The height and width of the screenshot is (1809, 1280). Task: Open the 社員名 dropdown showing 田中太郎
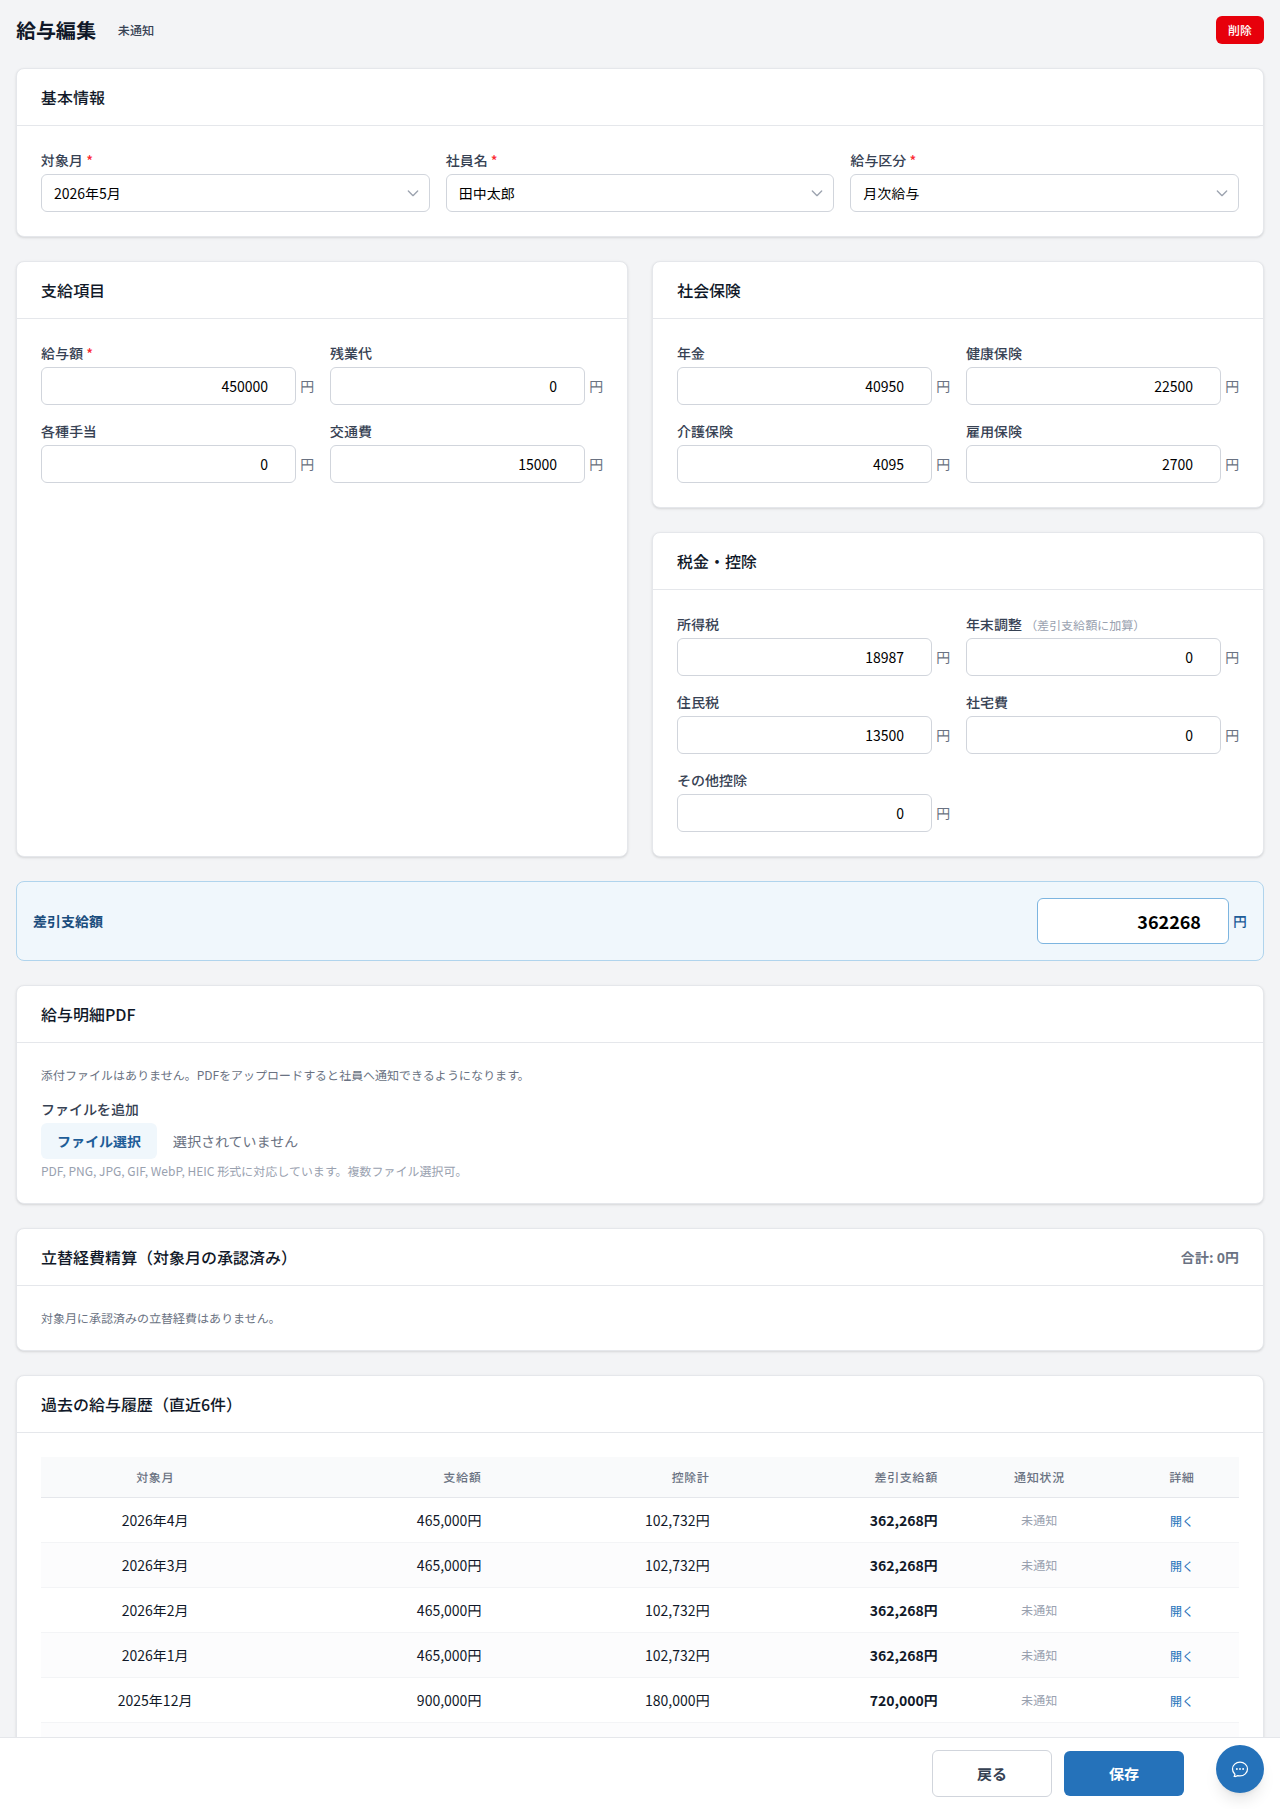point(640,193)
